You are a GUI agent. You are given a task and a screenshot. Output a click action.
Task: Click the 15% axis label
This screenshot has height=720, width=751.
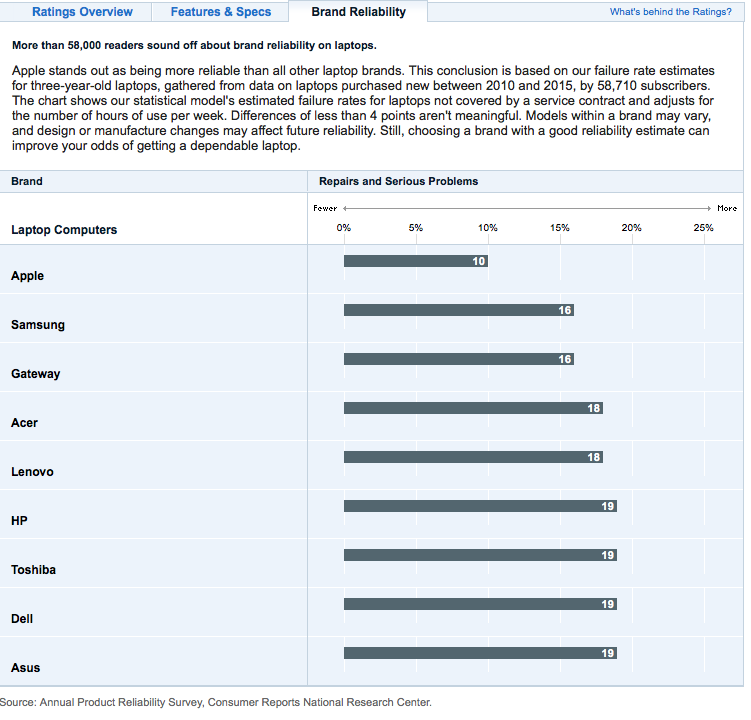click(x=559, y=228)
